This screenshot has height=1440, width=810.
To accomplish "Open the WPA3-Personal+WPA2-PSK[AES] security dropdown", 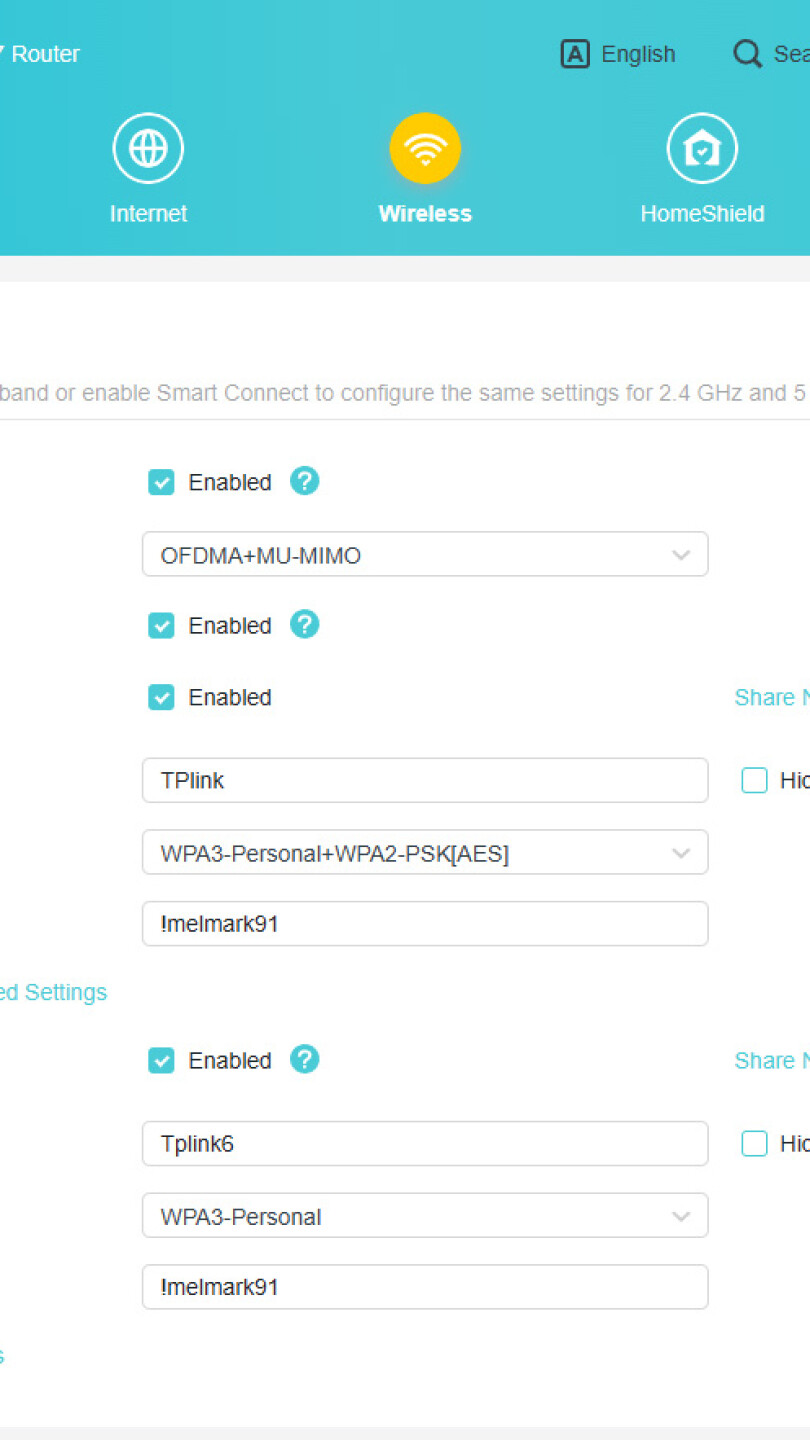I will (425, 853).
